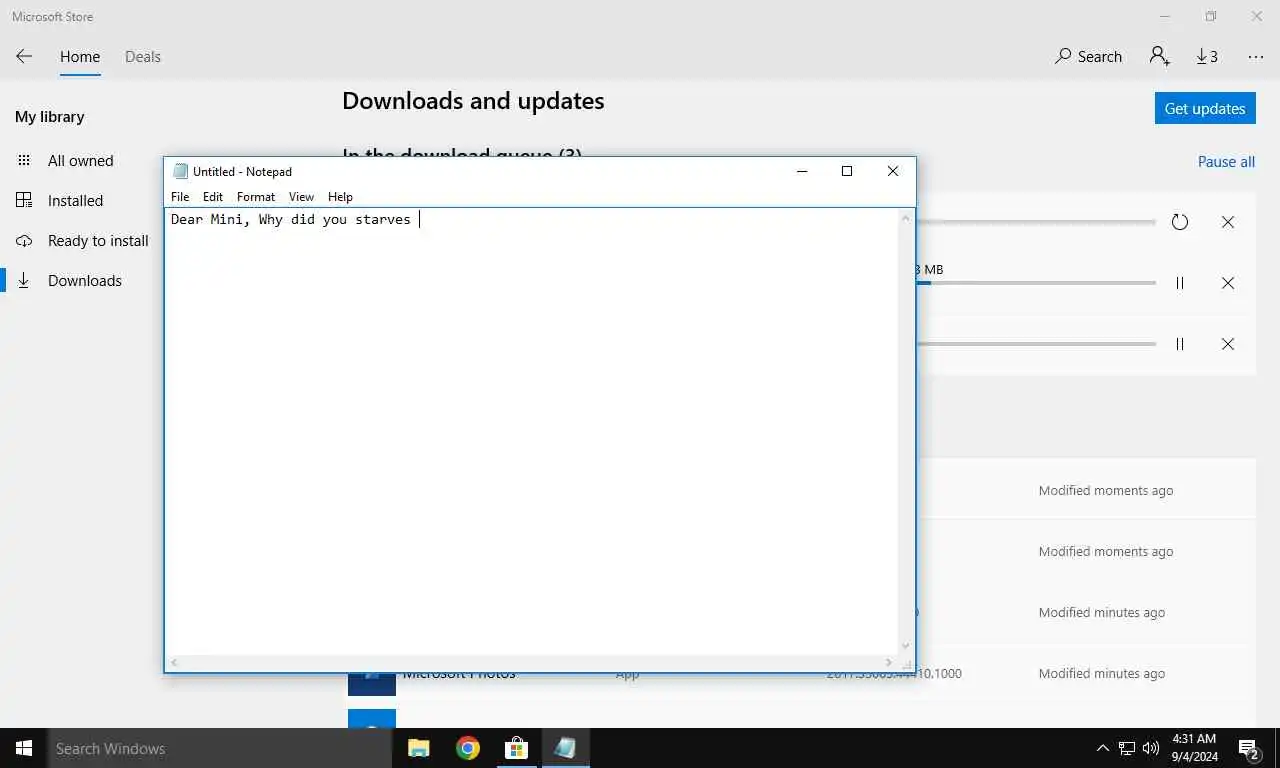
Task: Click the Search Windows taskbar box
Action: point(220,748)
